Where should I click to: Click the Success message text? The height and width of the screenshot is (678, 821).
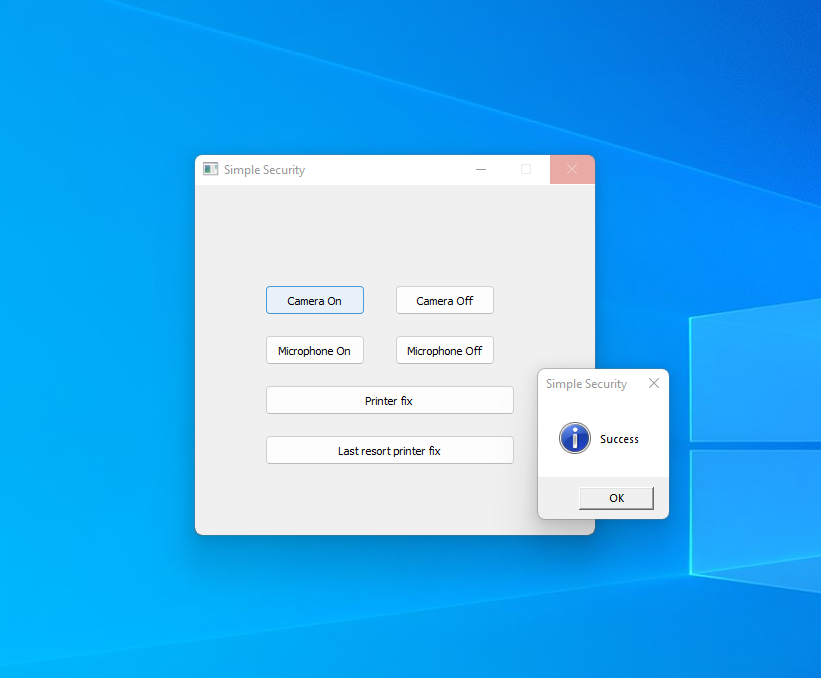tap(619, 439)
